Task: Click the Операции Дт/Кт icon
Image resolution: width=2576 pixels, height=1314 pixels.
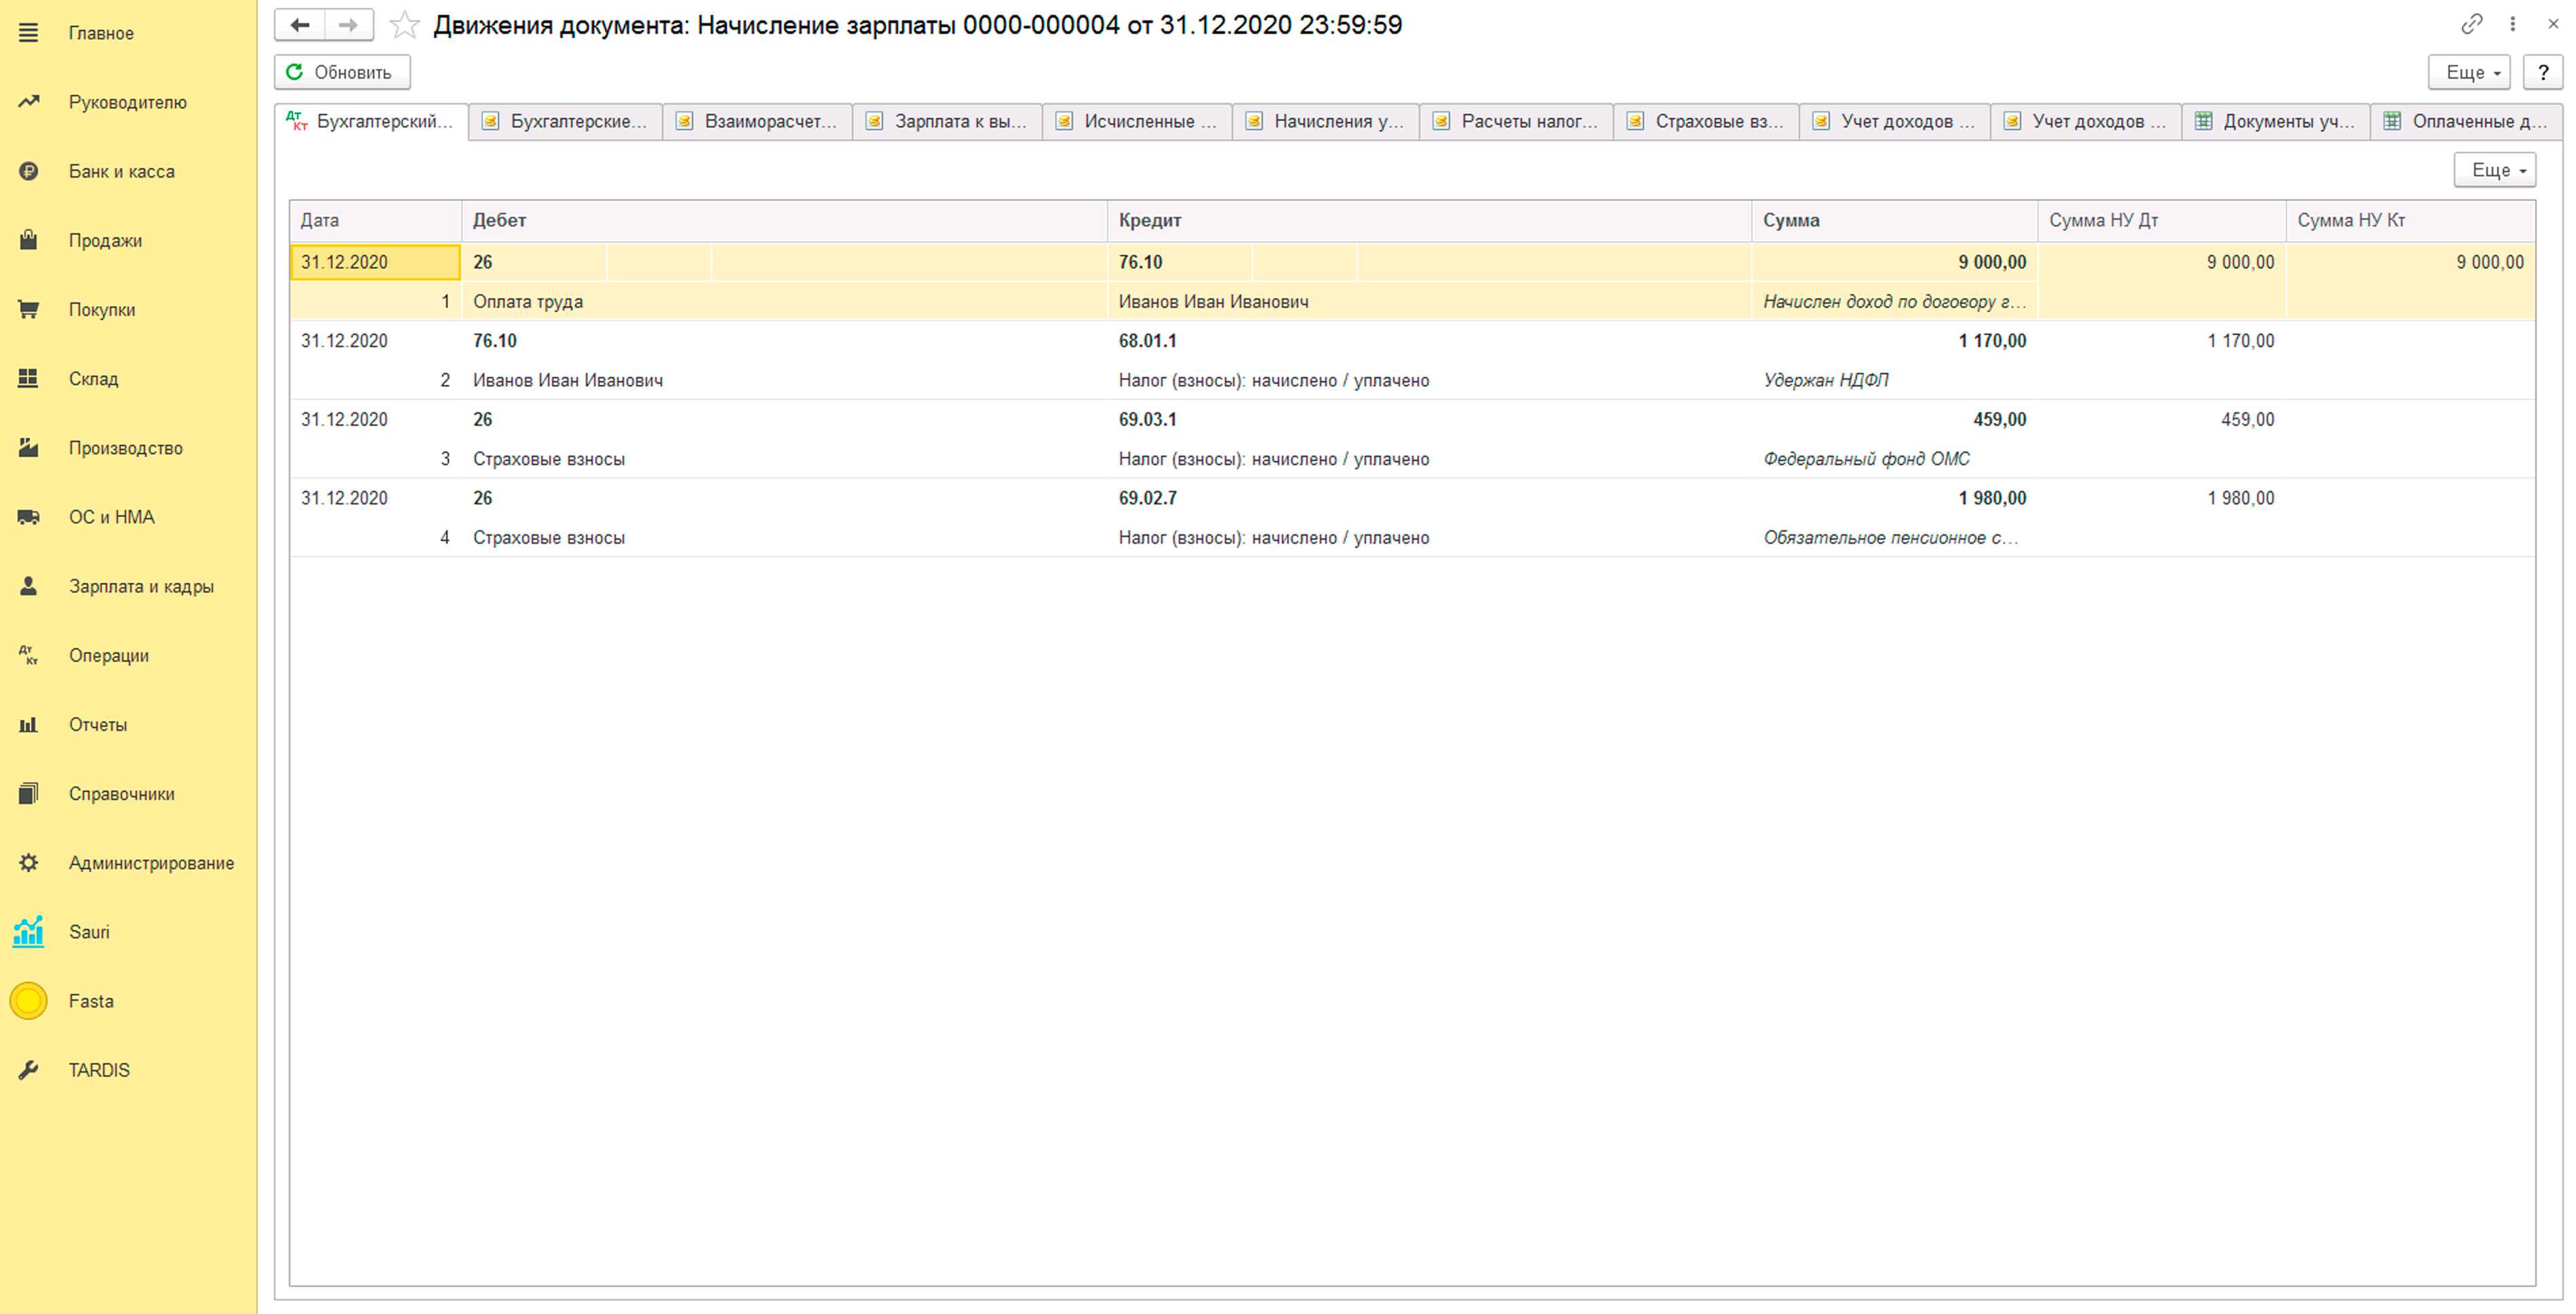Action: point(28,655)
